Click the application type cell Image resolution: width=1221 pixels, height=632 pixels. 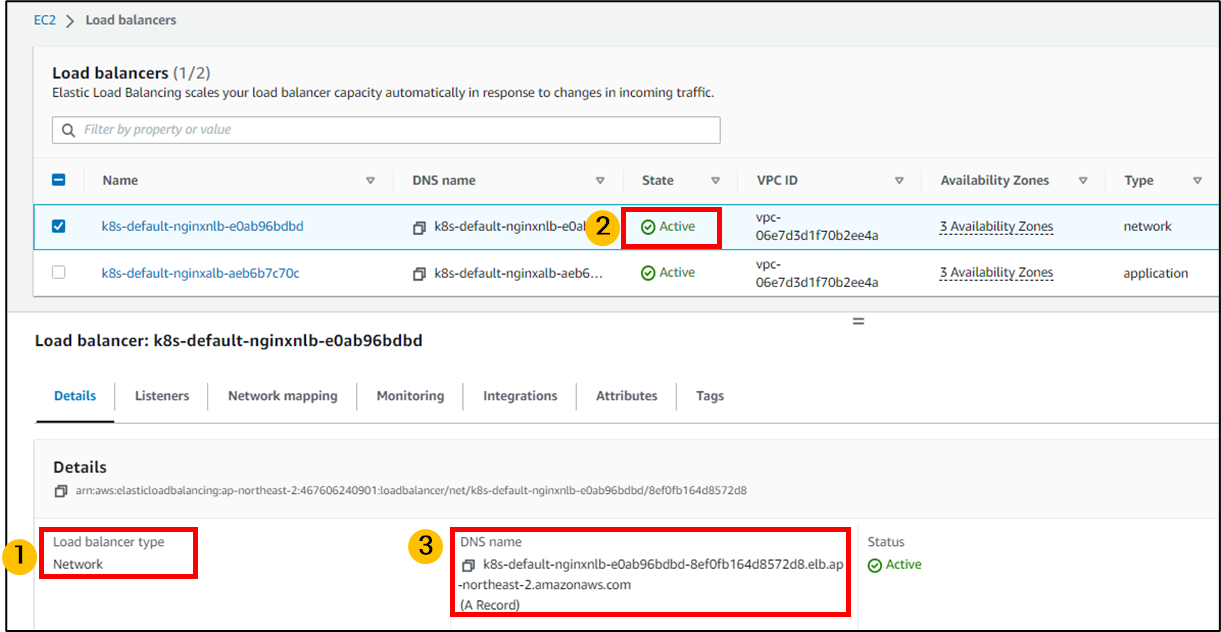pyautogui.click(x=1155, y=273)
